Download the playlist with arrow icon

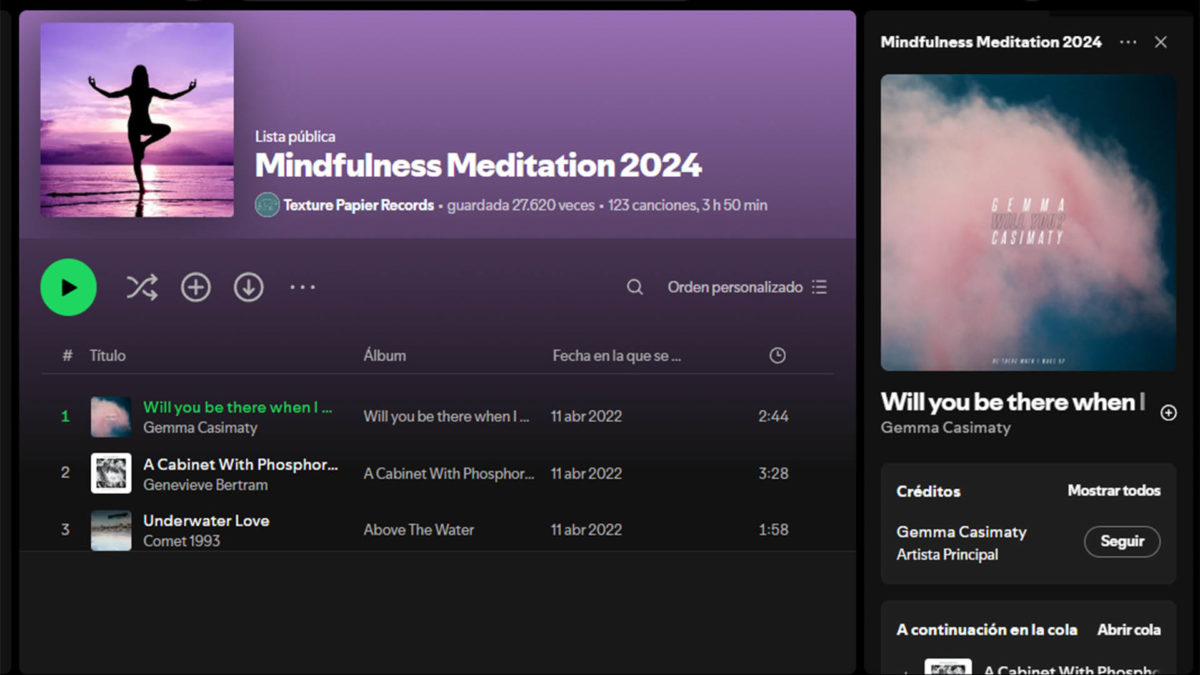(x=249, y=288)
